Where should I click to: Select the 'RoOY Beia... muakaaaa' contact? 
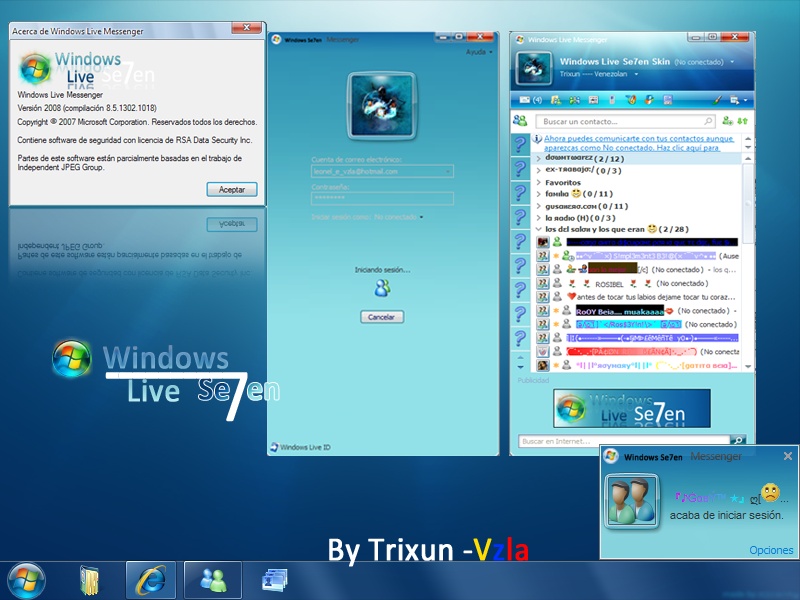tap(638, 311)
